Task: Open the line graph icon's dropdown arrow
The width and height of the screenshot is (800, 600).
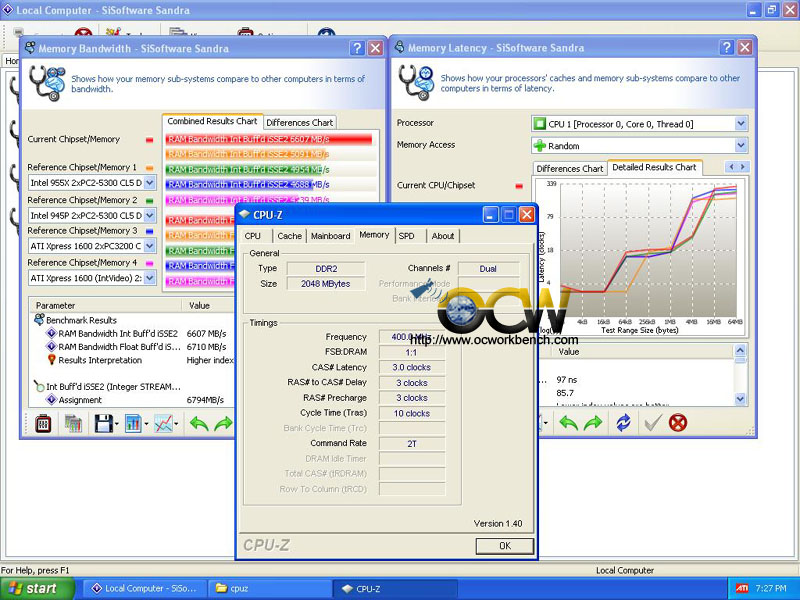Action: coord(176,424)
